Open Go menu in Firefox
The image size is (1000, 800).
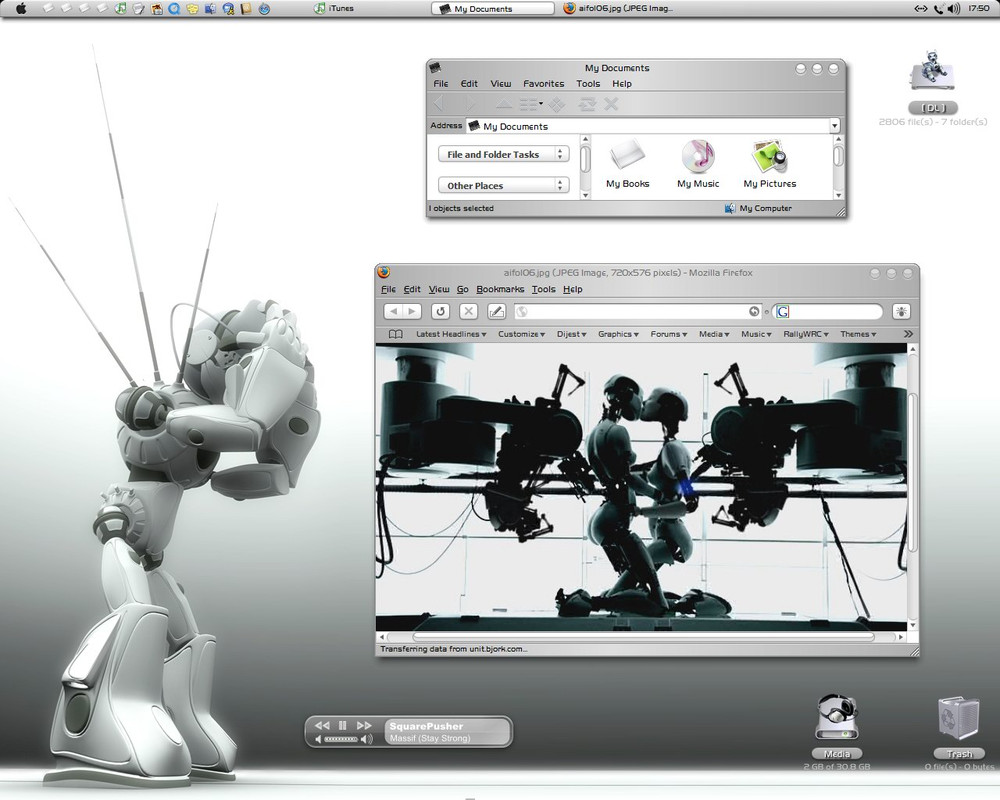coord(462,289)
